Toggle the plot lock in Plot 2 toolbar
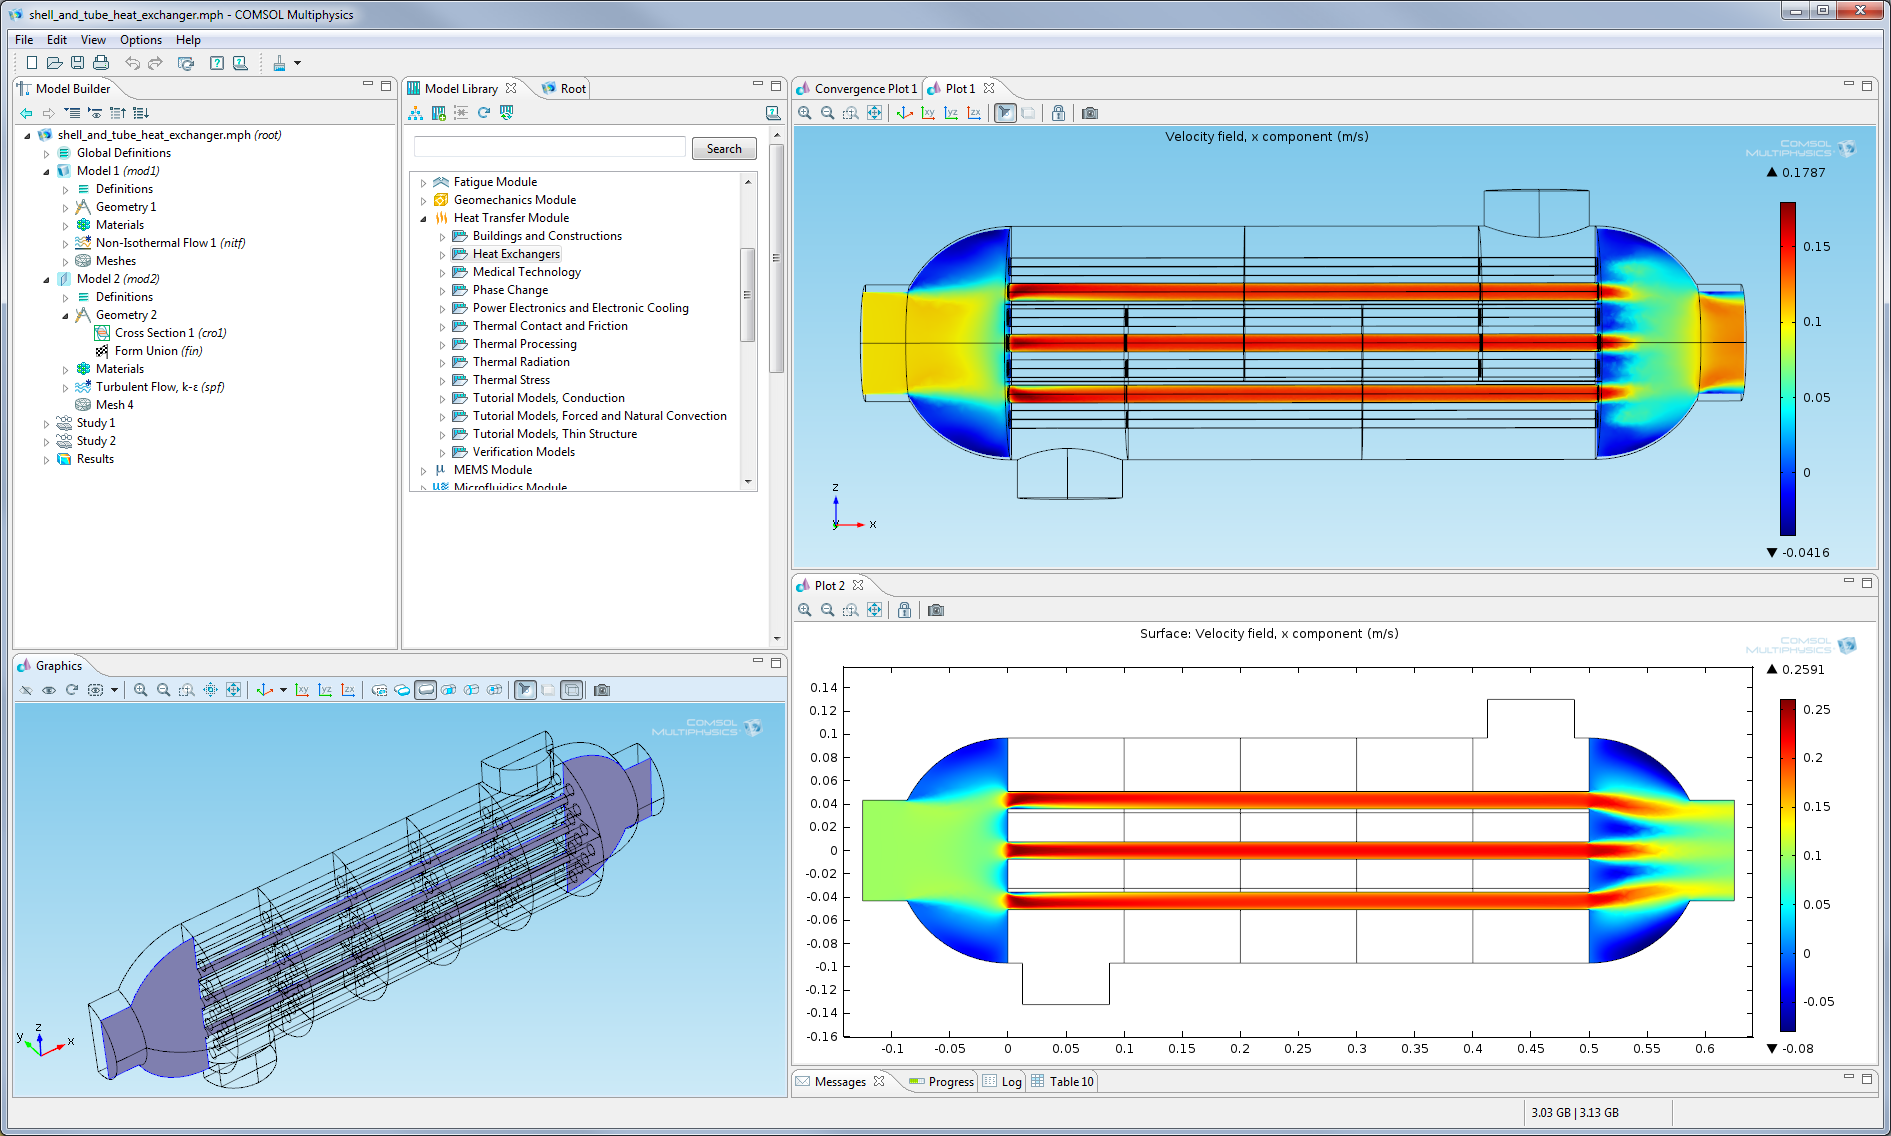 (x=904, y=610)
